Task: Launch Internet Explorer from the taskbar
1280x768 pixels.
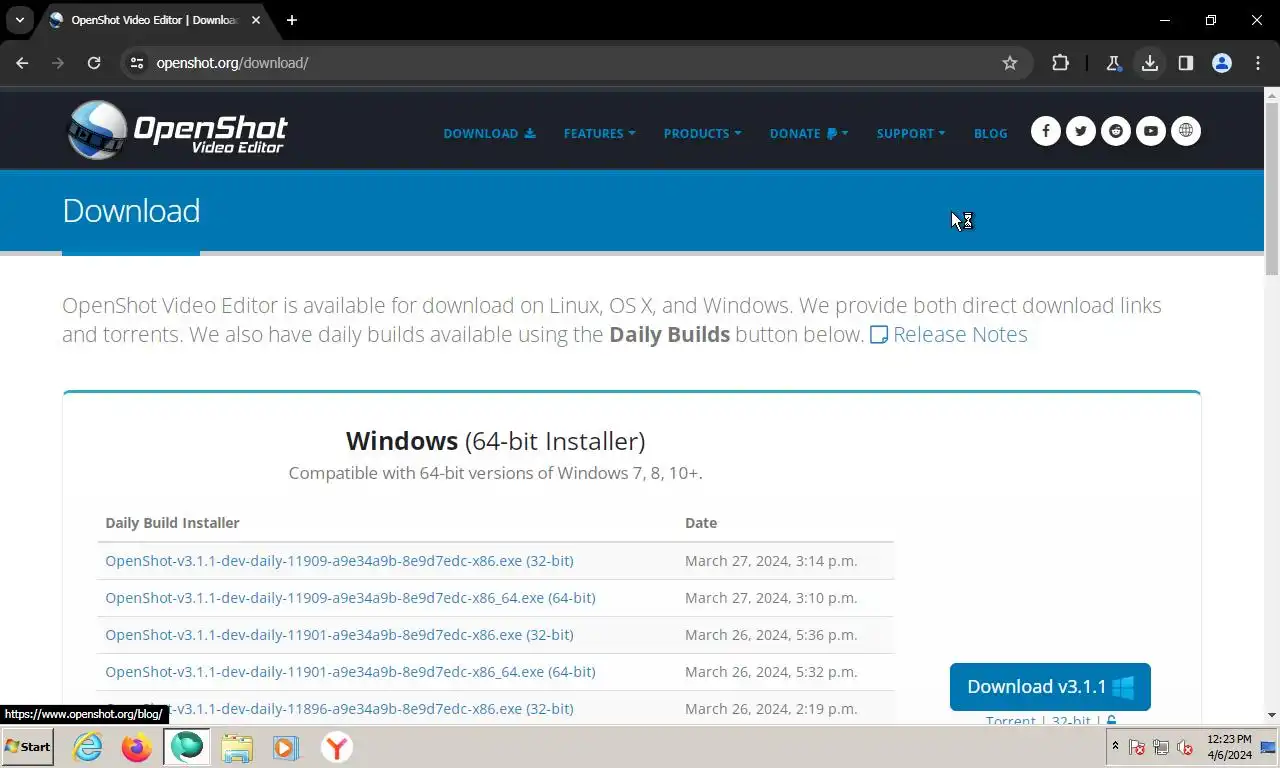Action: tap(88, 747)
